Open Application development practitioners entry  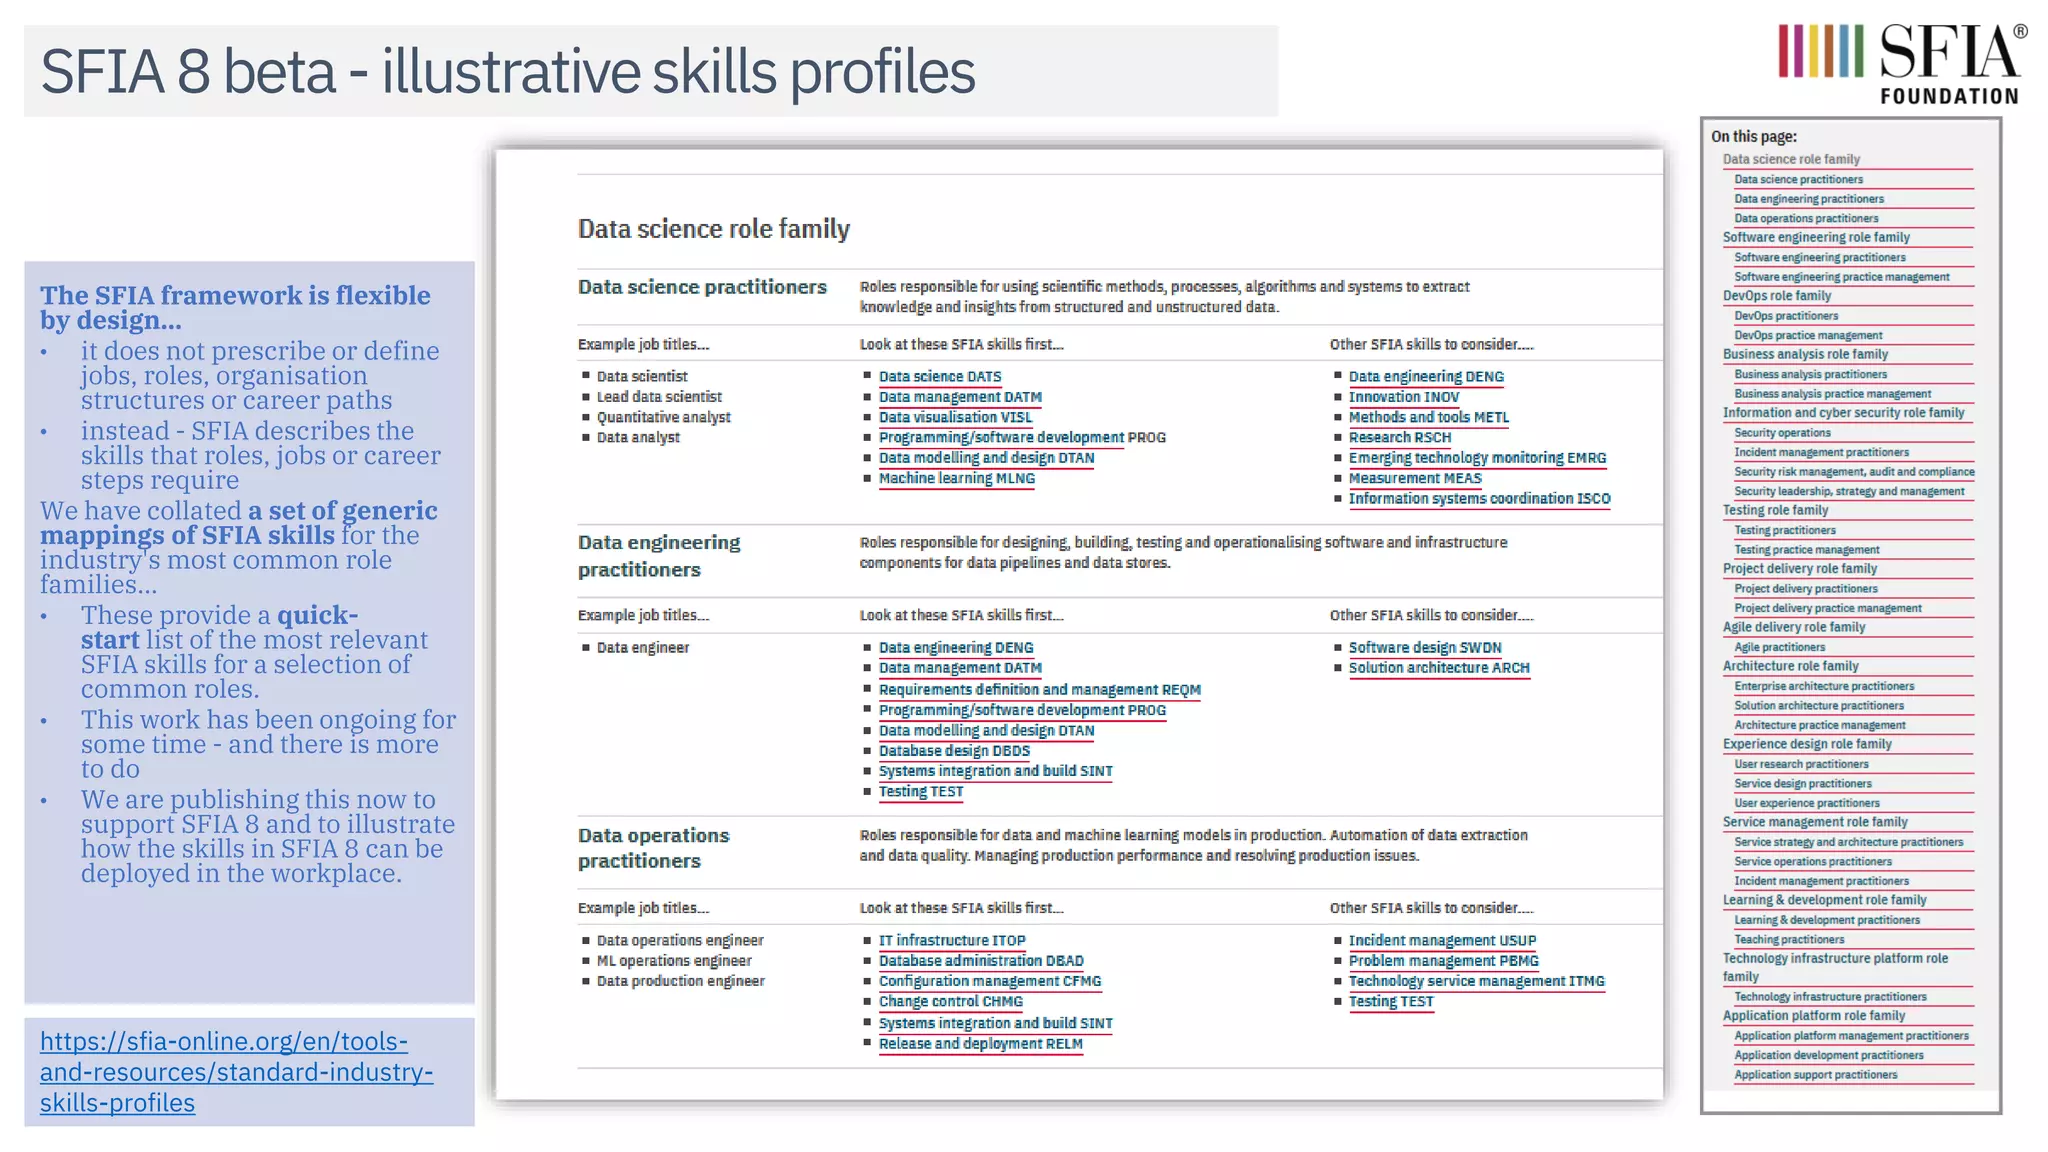coord(1829,1056)
